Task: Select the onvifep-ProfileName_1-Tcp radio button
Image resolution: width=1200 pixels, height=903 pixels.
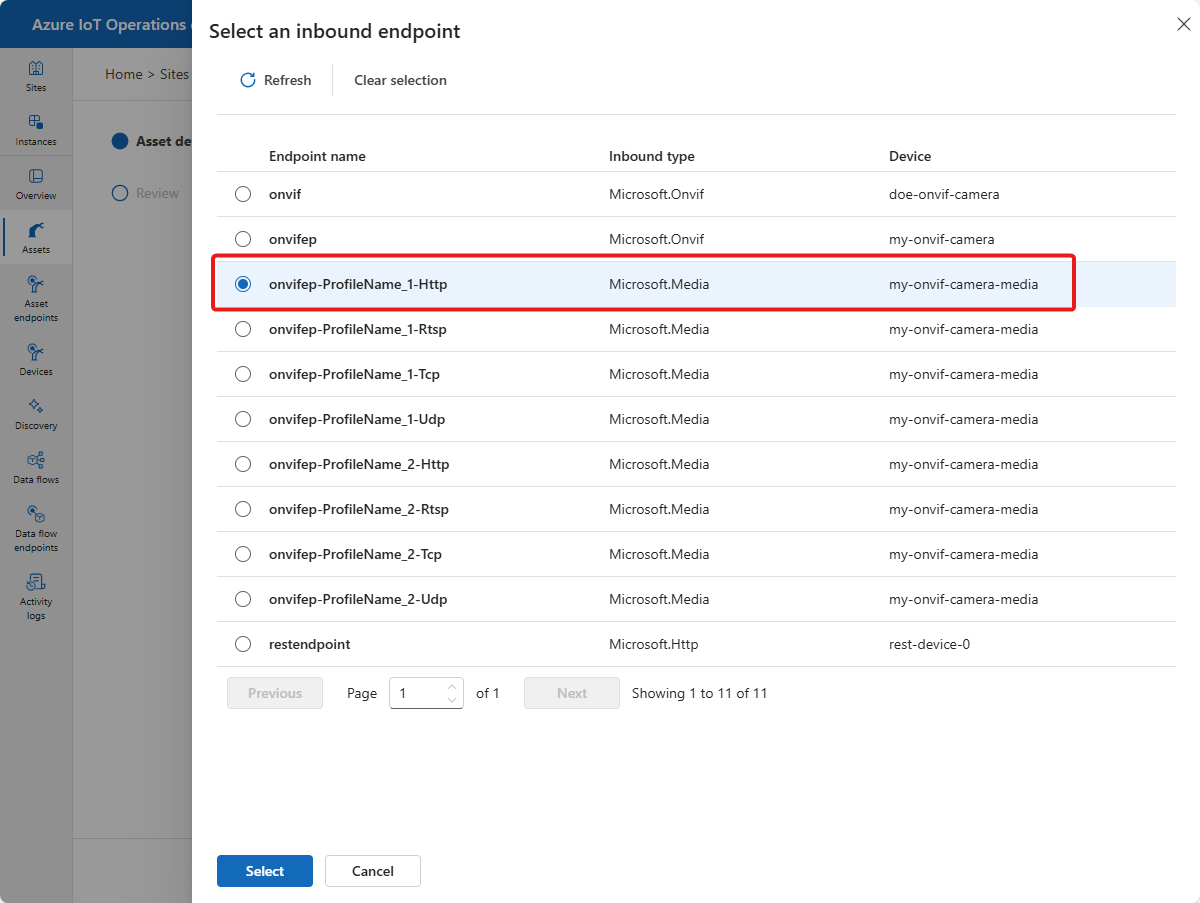Action: click(243, 374)
